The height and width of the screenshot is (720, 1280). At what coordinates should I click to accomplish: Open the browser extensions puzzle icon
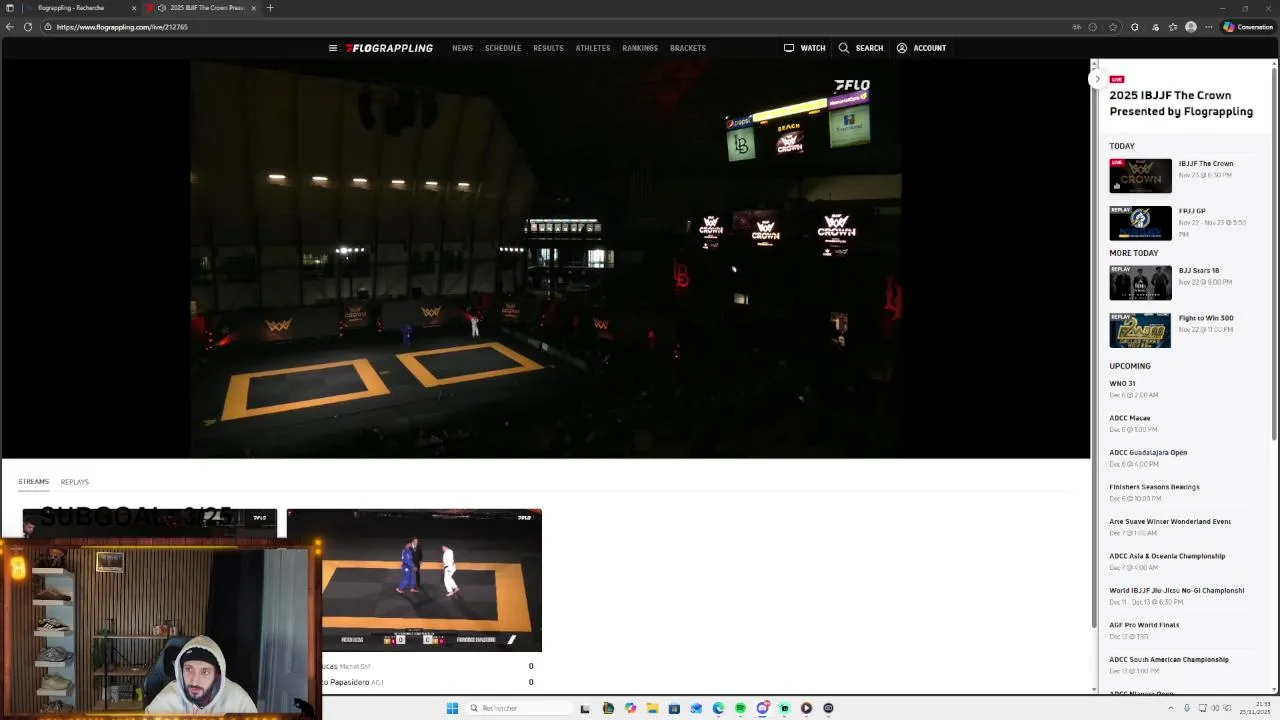(x=1134, y=27)
